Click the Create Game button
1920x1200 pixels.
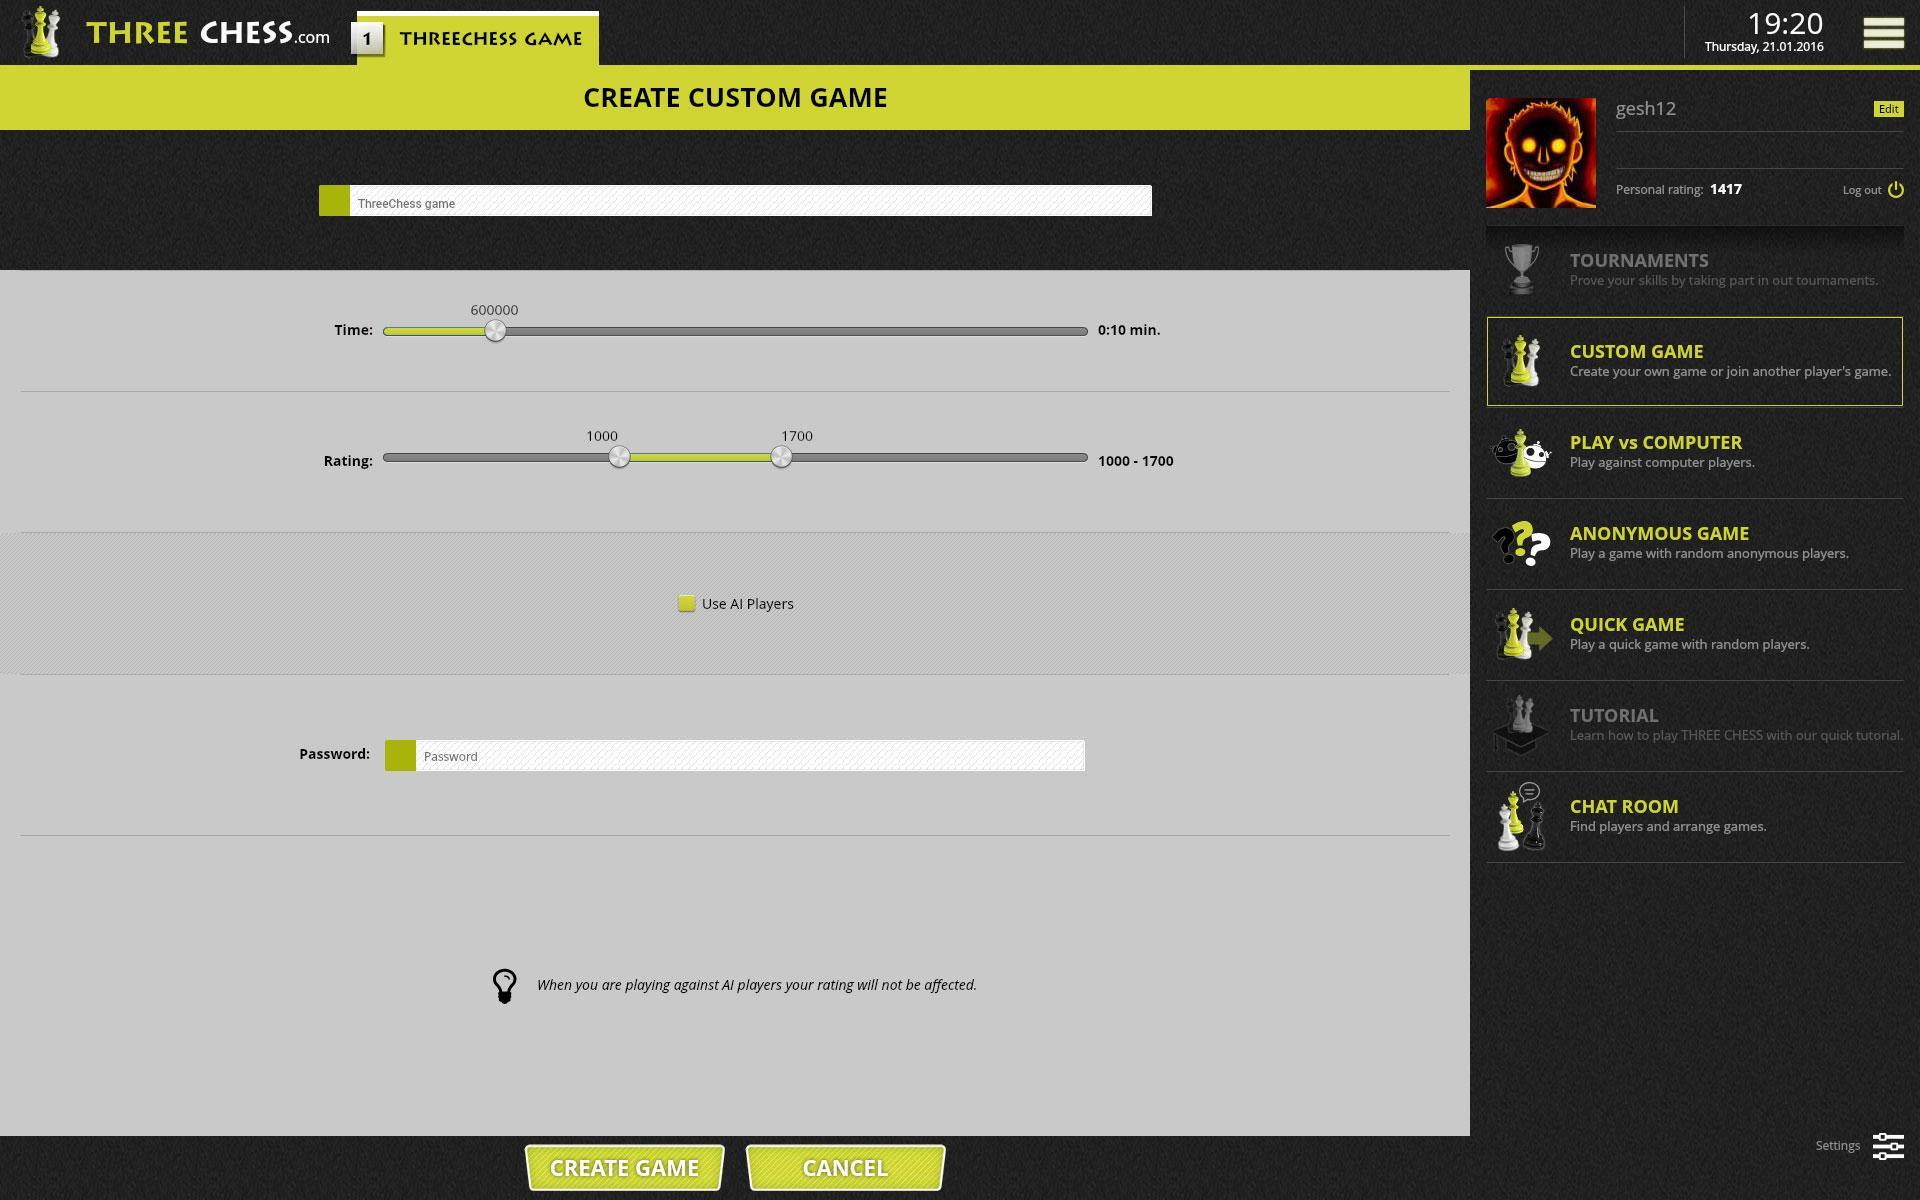click(x=624, y=1168)
